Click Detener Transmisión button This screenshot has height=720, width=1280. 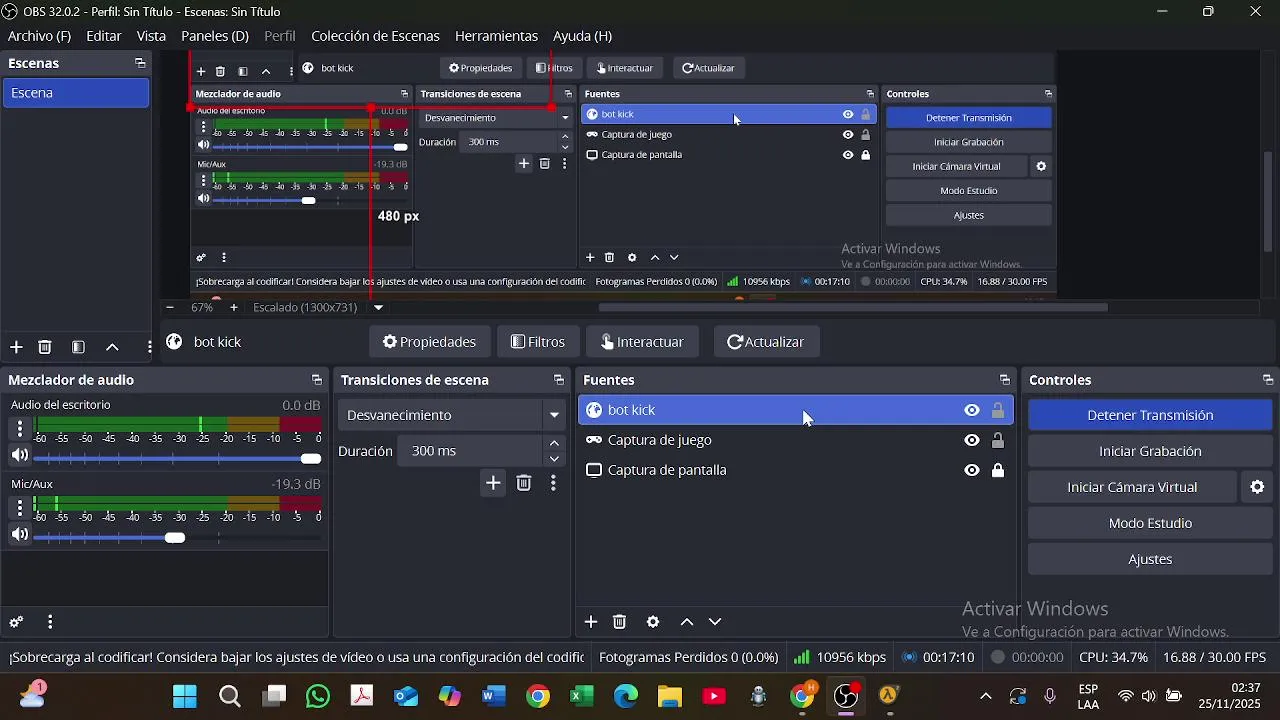(x=1150, y=415)
